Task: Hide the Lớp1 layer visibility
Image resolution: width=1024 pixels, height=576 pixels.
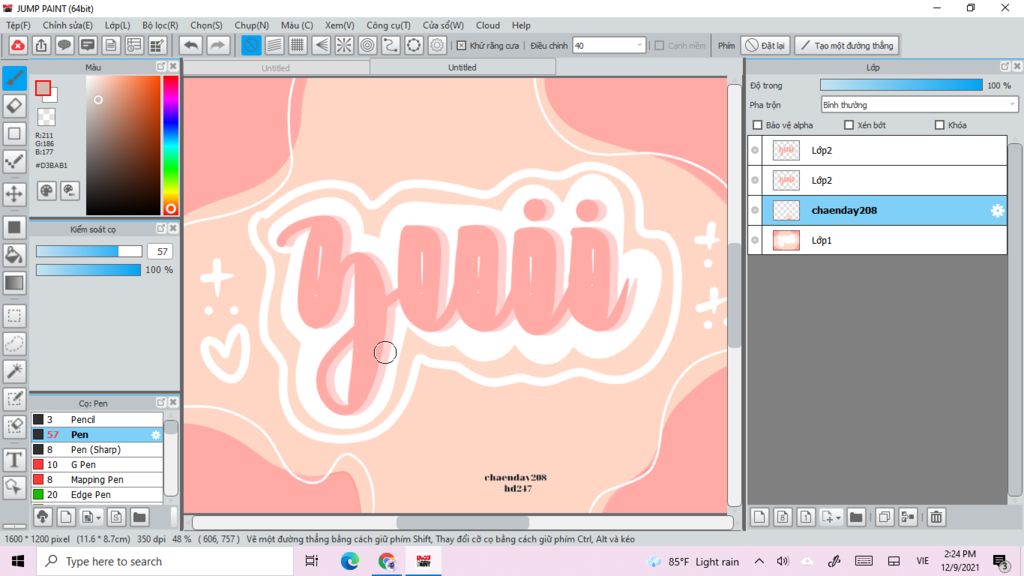Action: point(755,241)
